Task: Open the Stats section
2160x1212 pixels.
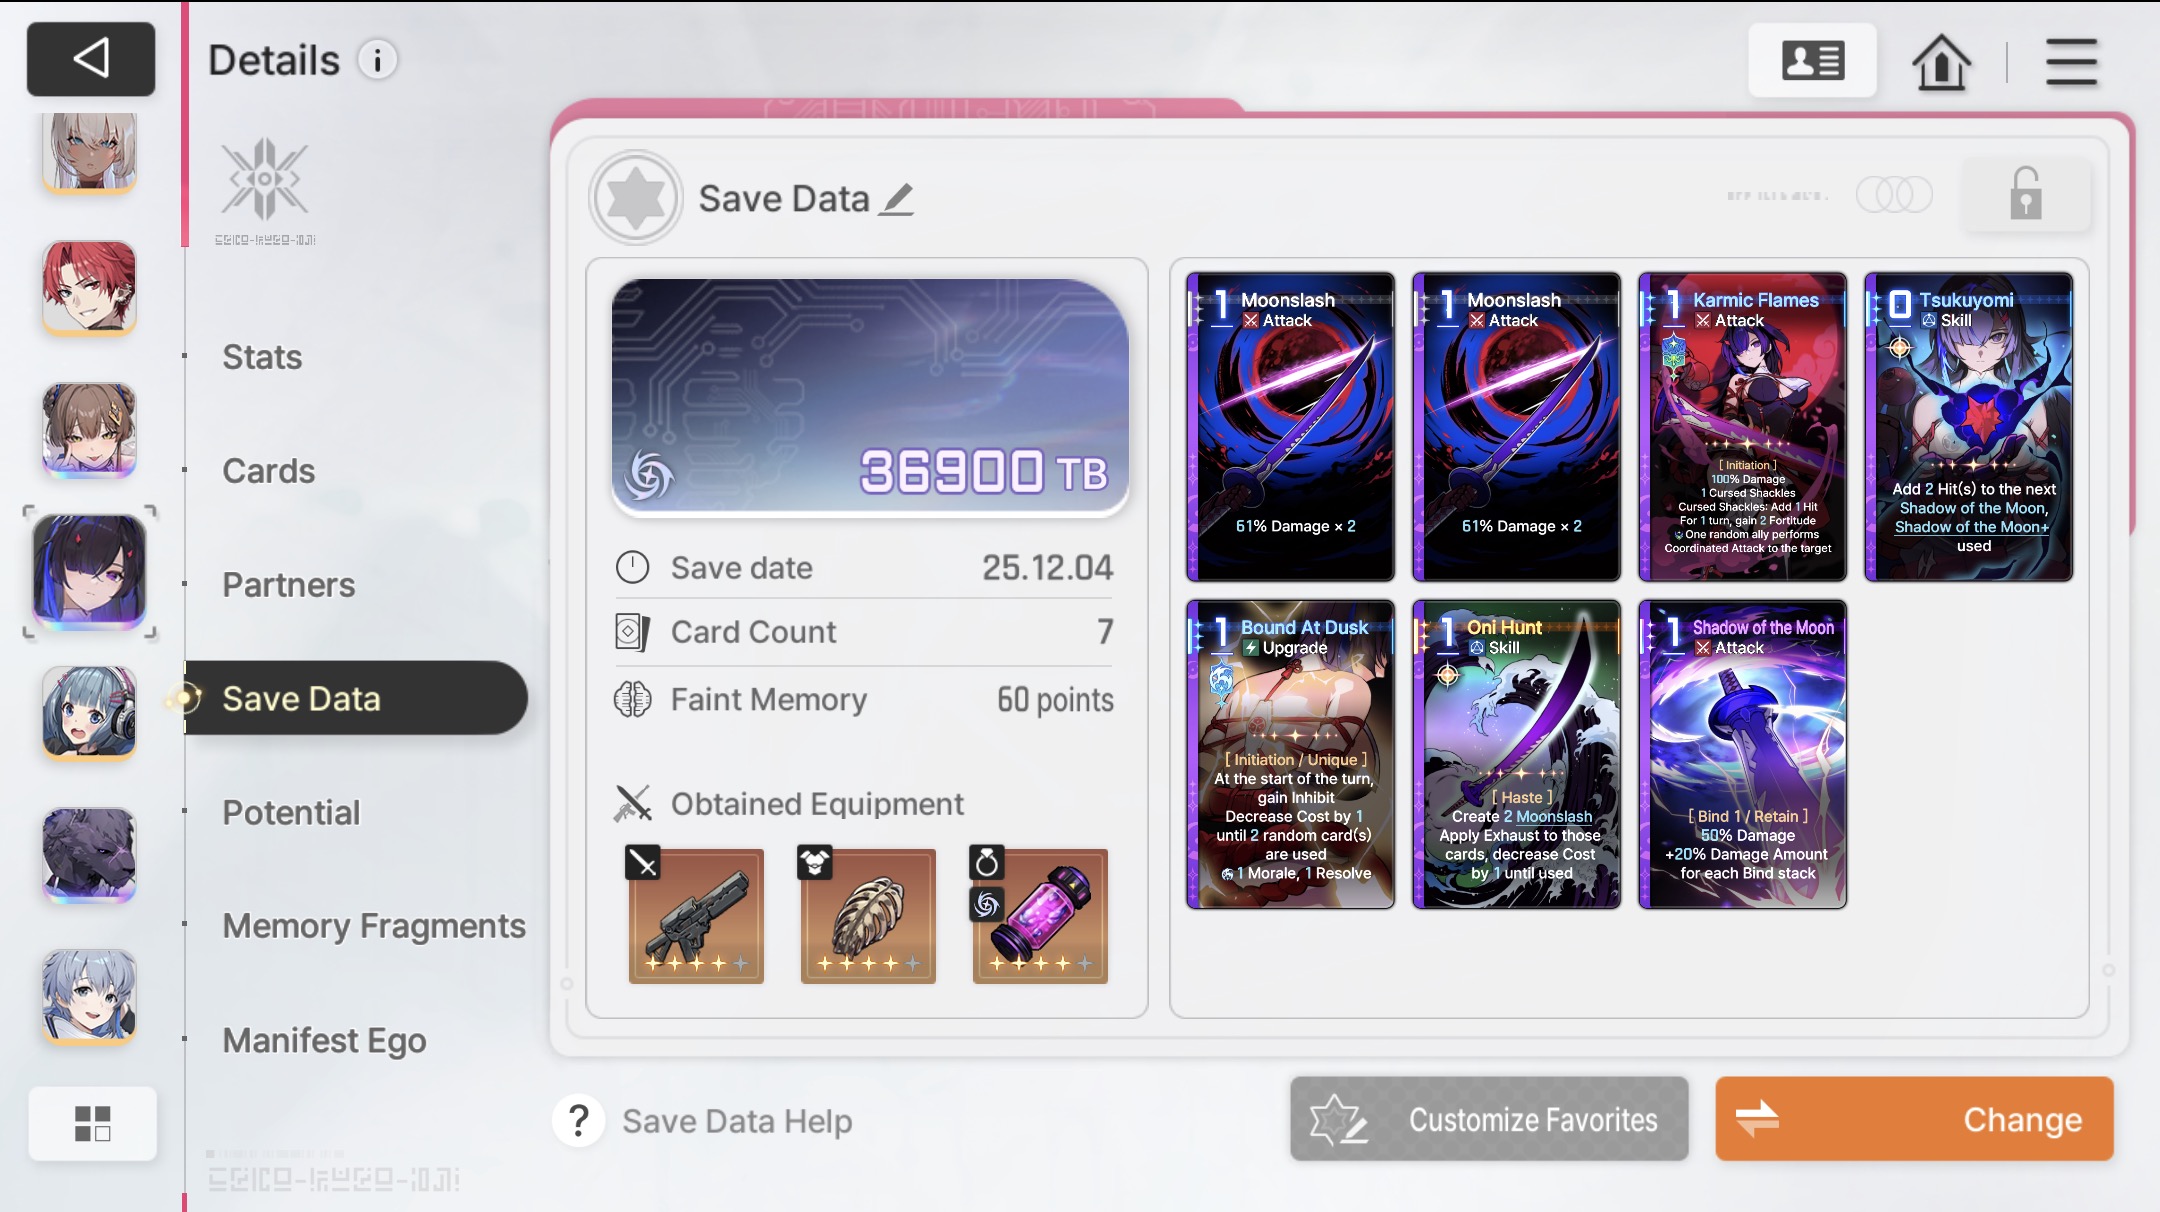Action: [x=262, y=357]
